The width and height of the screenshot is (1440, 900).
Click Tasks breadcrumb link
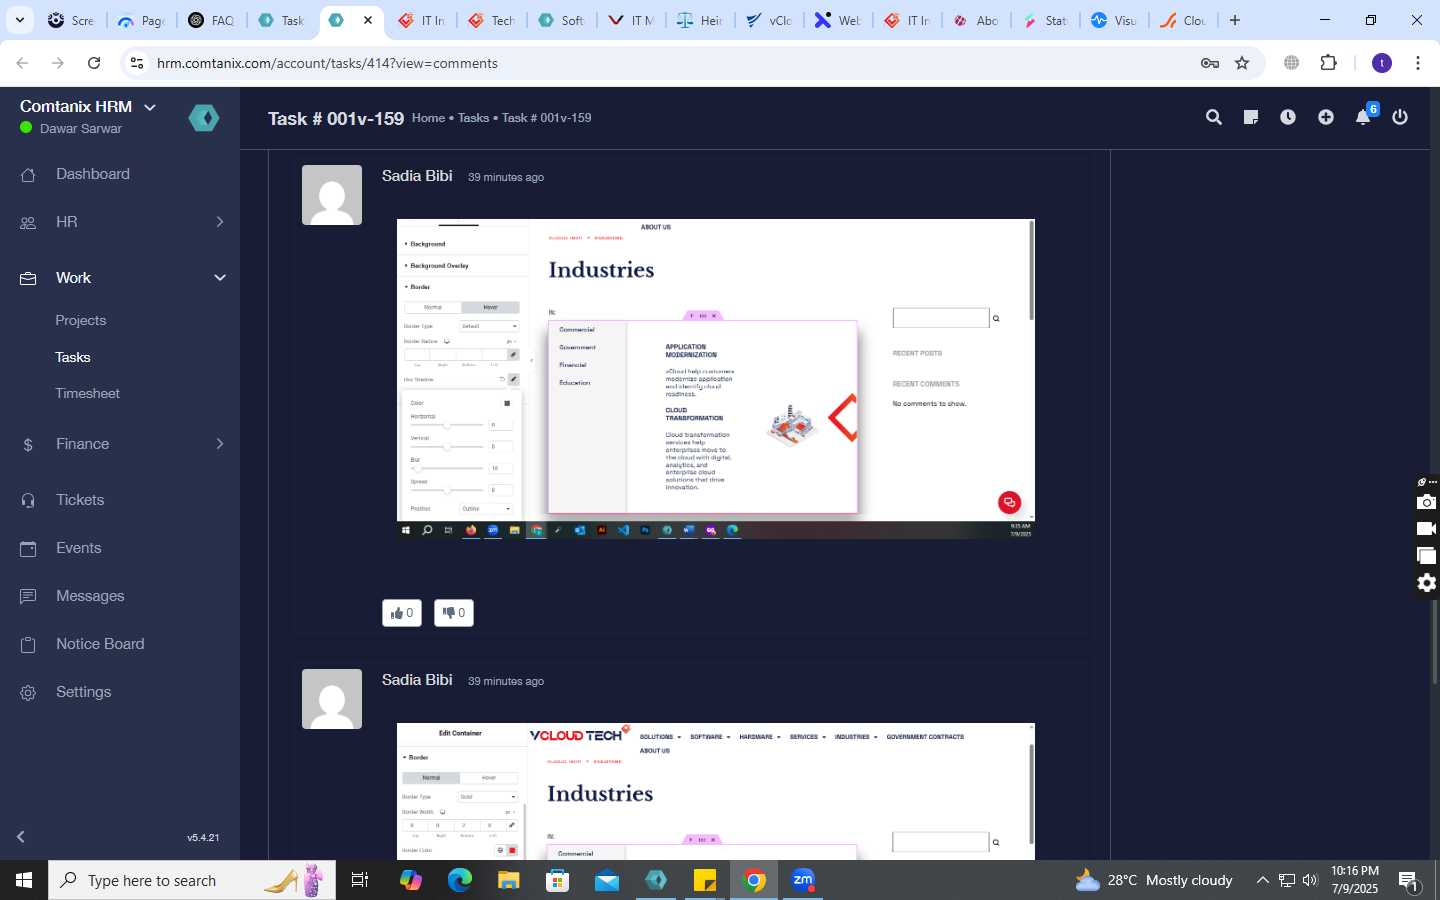pos(474,118)
